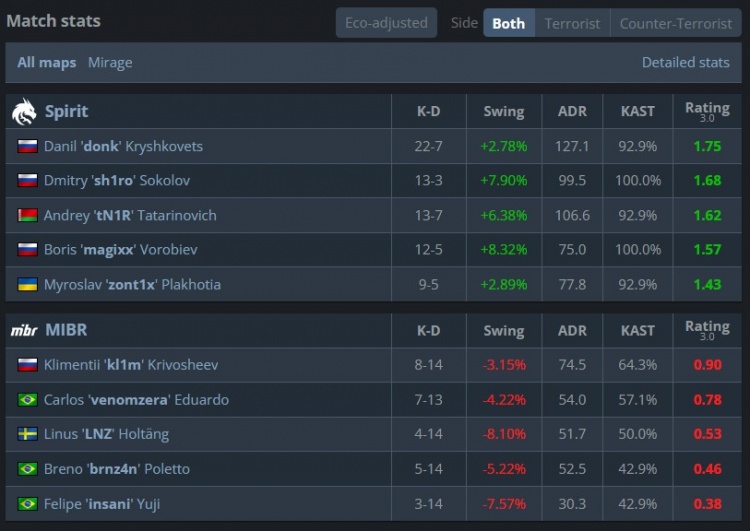Click the MIBR team logo icon

pyautogui.click(x=24, y=330)
